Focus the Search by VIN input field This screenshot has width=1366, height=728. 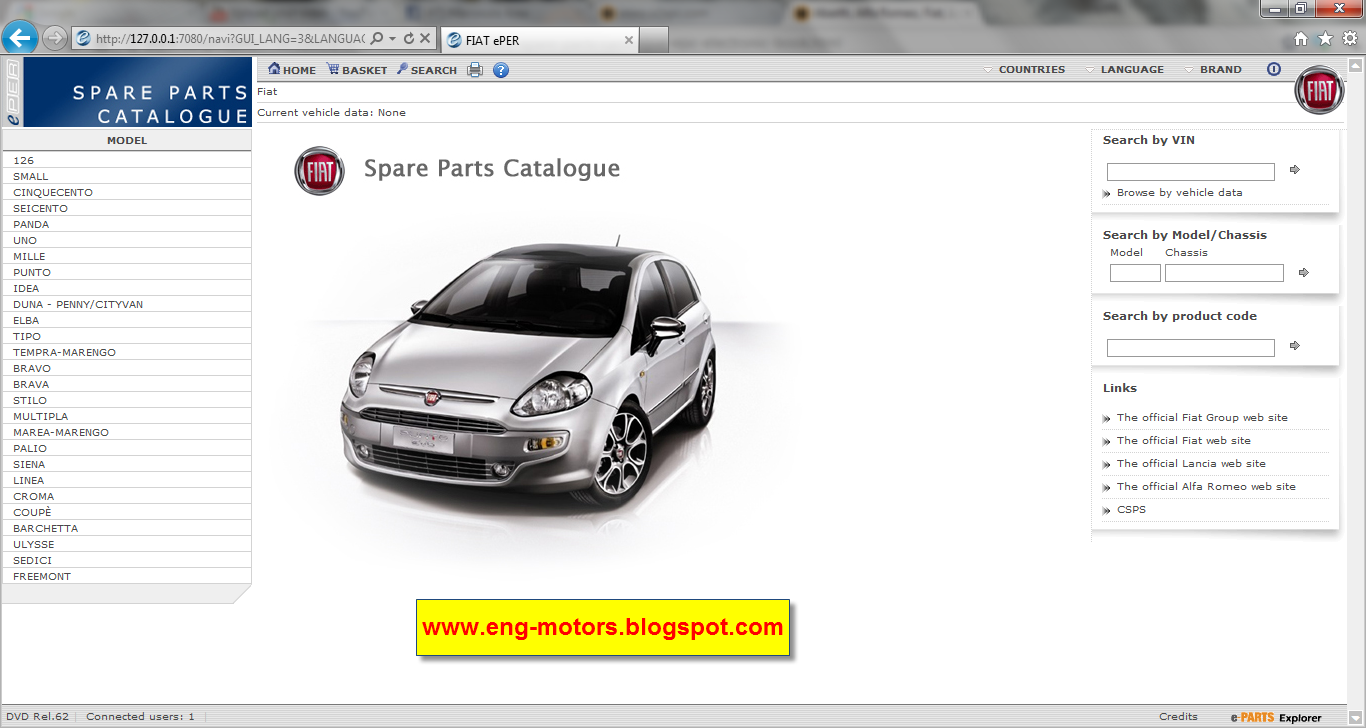tap(1191, 172)
